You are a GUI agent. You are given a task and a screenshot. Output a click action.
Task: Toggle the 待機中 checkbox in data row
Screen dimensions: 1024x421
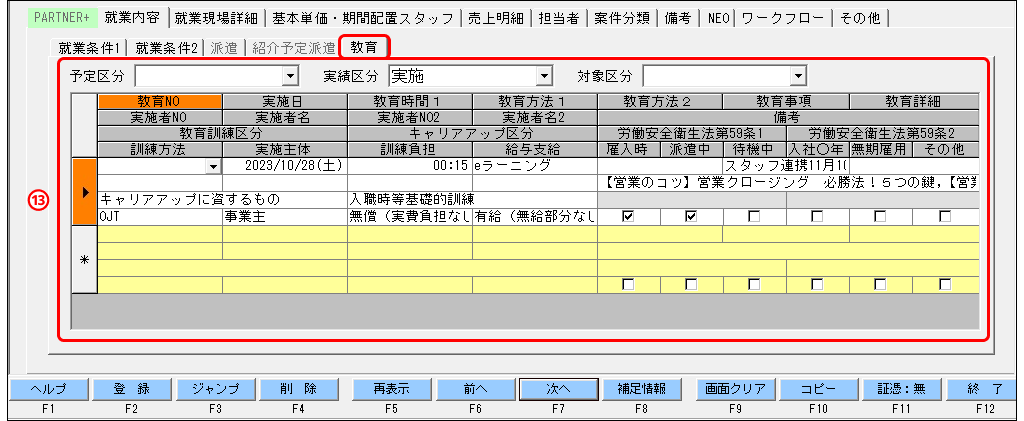(754, 217)
